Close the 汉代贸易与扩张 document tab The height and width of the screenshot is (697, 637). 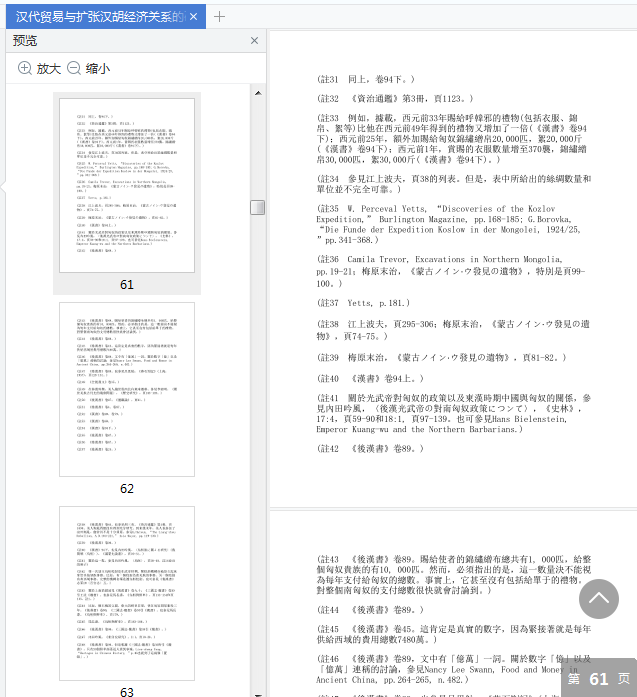tap(193, 17)
